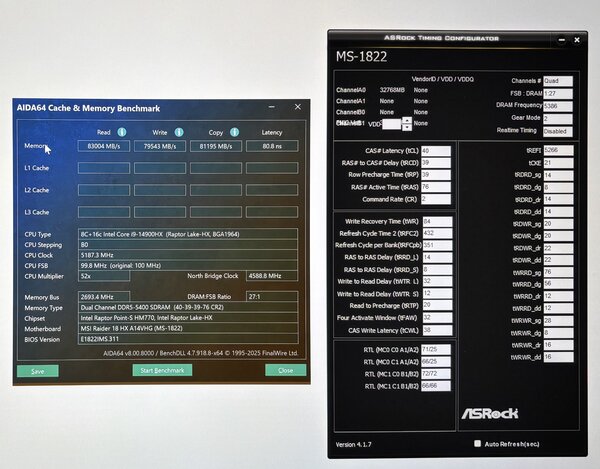Enable the Auto Refresh checkbox
Screen dimensions: 600x469
[477, 443]
